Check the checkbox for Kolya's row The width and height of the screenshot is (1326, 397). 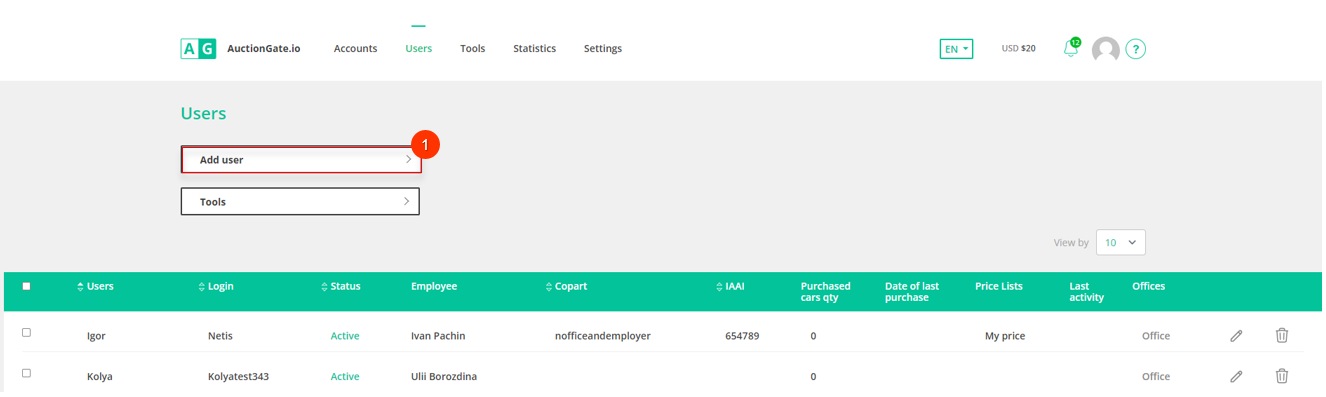[x=27, y=373]
